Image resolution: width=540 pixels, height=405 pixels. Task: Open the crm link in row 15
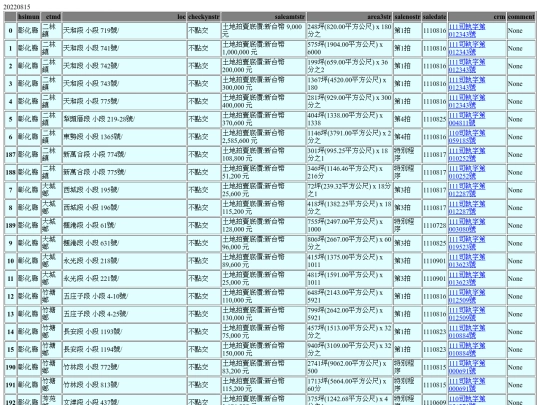[467, 350]
